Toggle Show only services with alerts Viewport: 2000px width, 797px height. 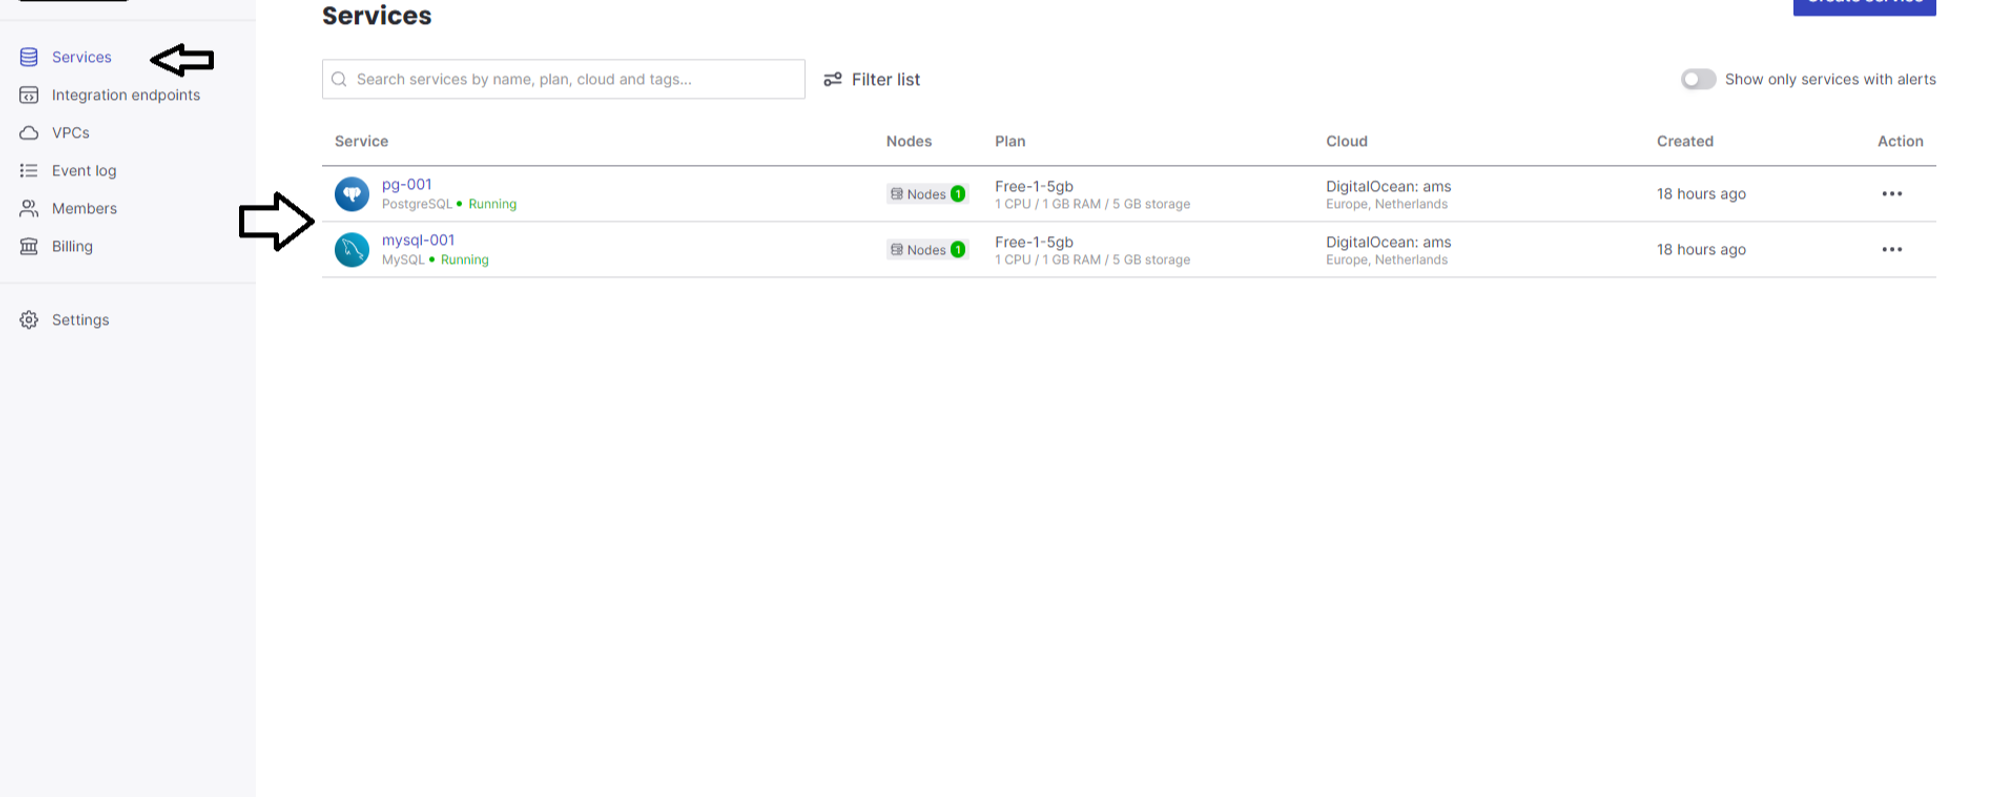(x=1698, y=79)
